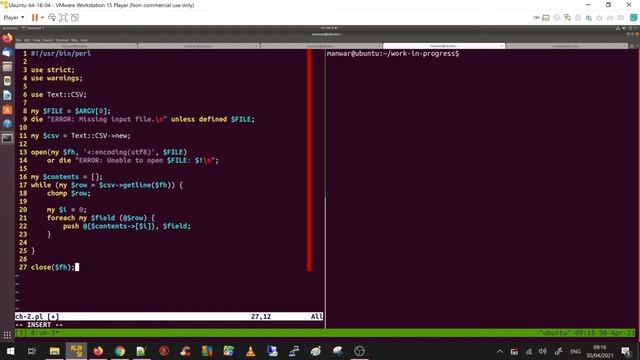Switch to the second terminal tab

coord(199,46)
